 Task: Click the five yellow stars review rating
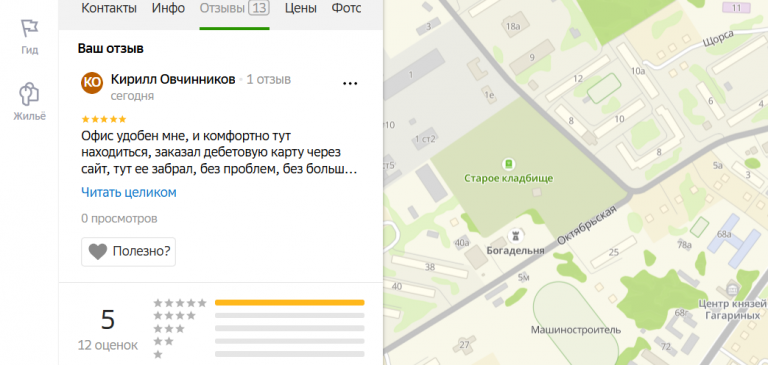[x=104, y=119]
